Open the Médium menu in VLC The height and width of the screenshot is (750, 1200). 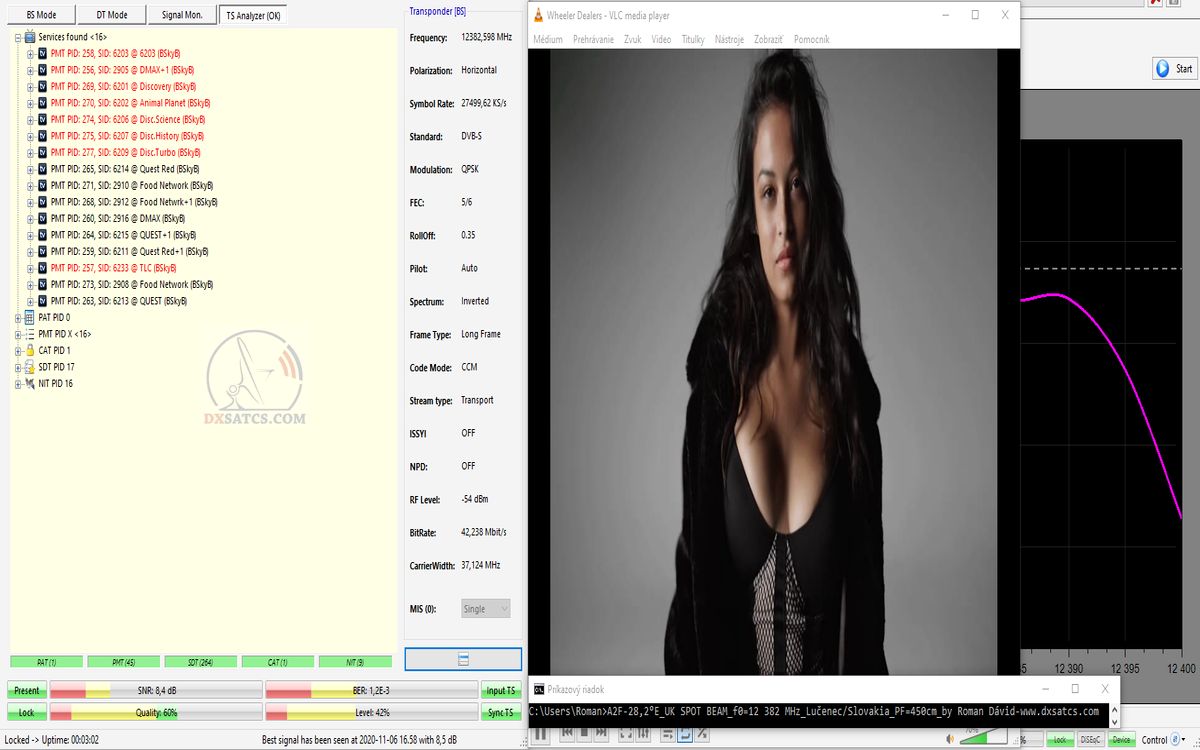click(x=548, y=40)
